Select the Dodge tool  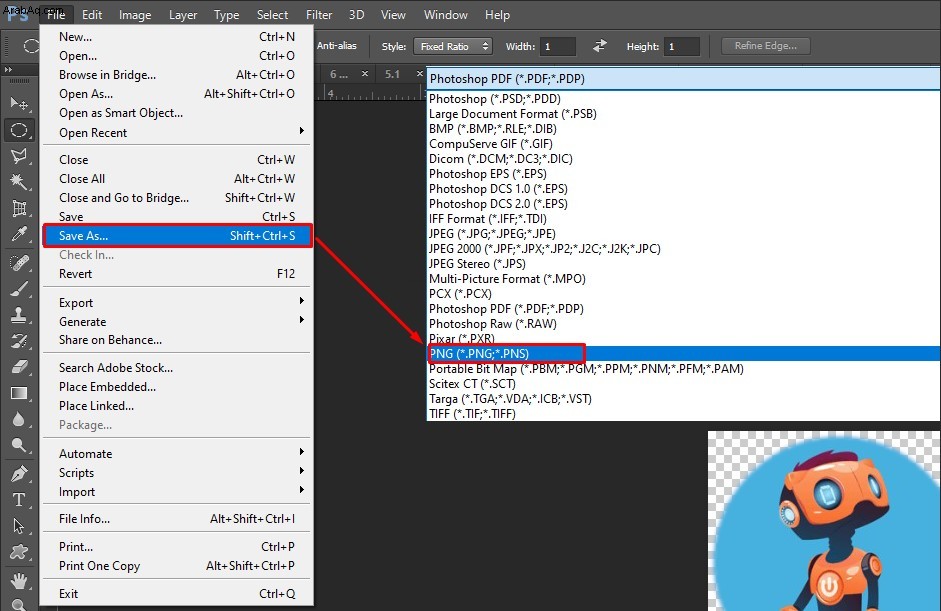[x=19, y=445]
